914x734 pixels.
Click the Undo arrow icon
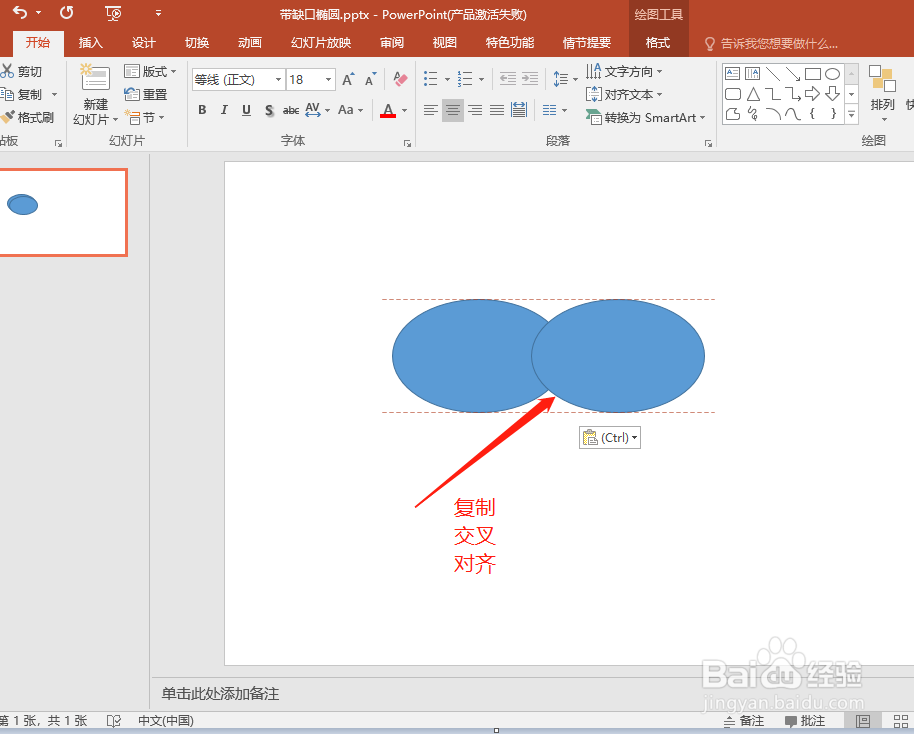[20, 13]
